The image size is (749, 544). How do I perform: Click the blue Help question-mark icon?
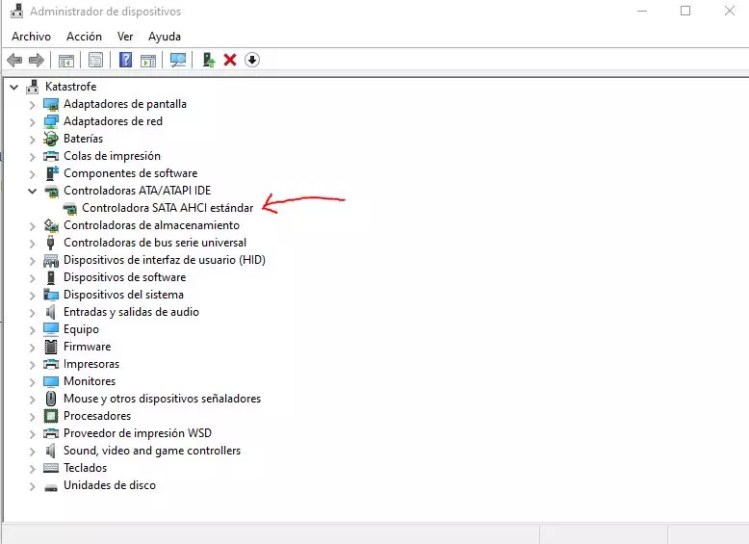[125, 60]
